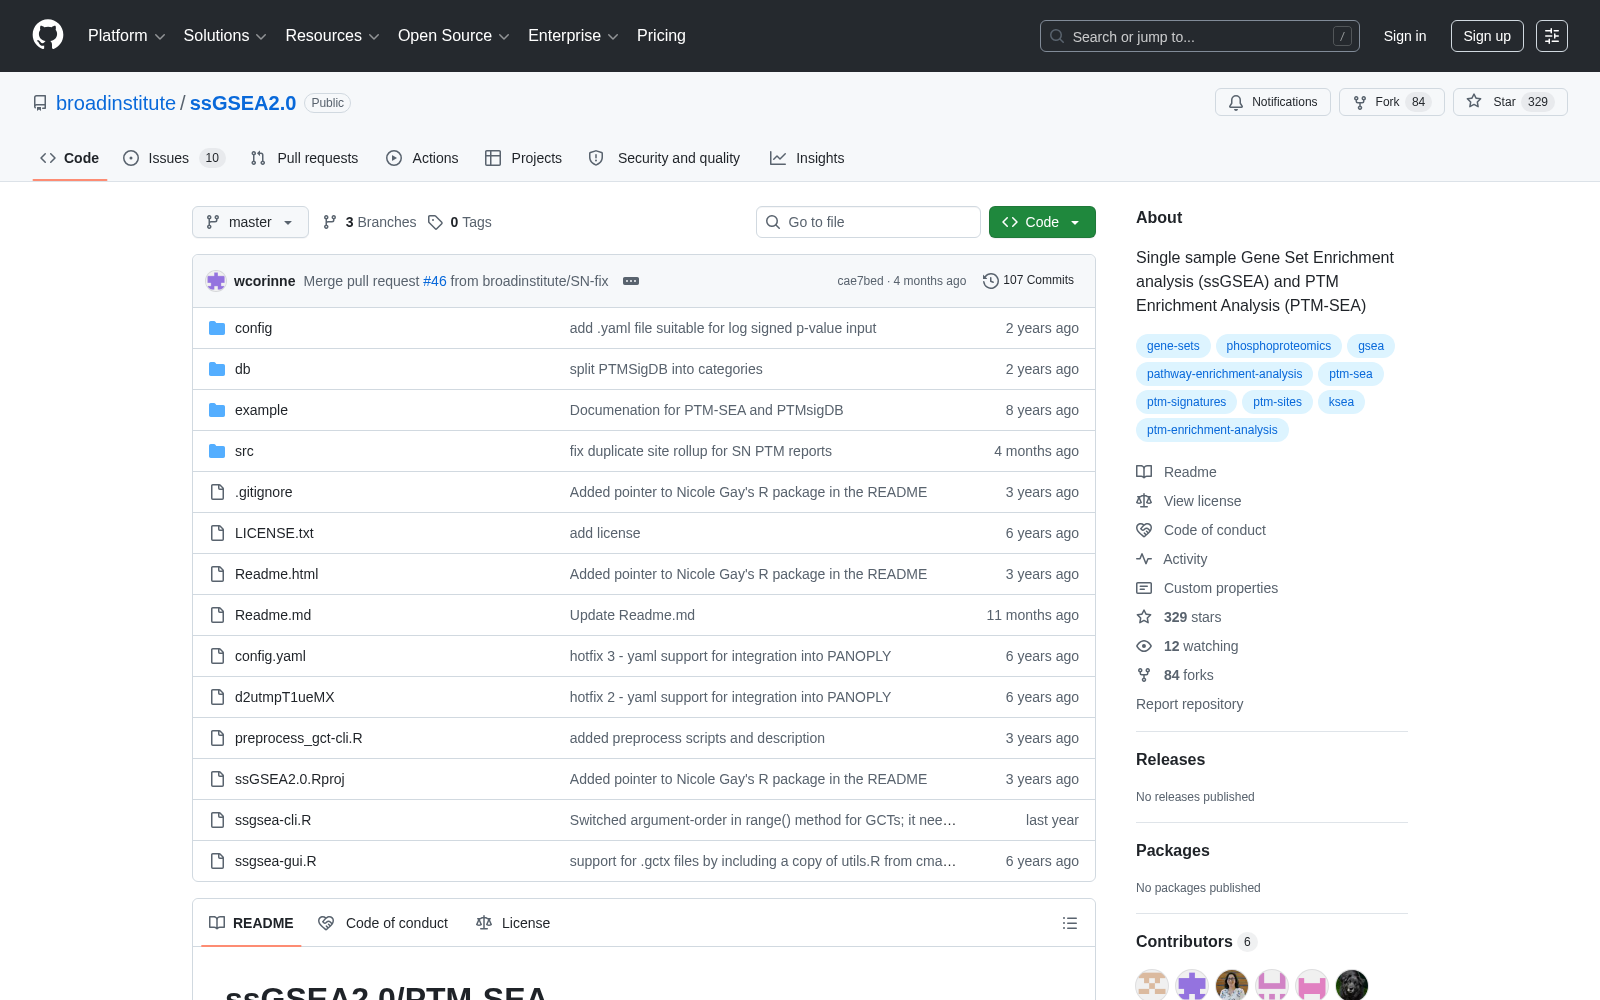
Task: Expand the Platform menu
Action: click(x=127, y=36)
